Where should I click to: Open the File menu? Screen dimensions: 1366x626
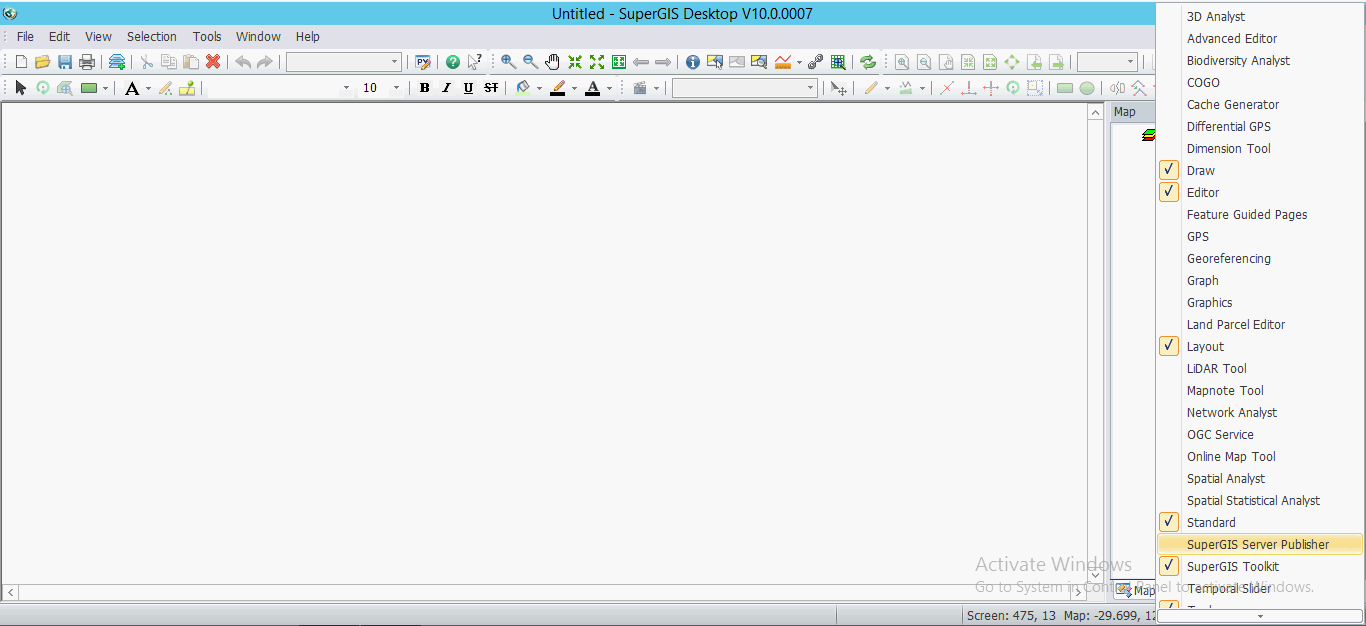[26, 37]
